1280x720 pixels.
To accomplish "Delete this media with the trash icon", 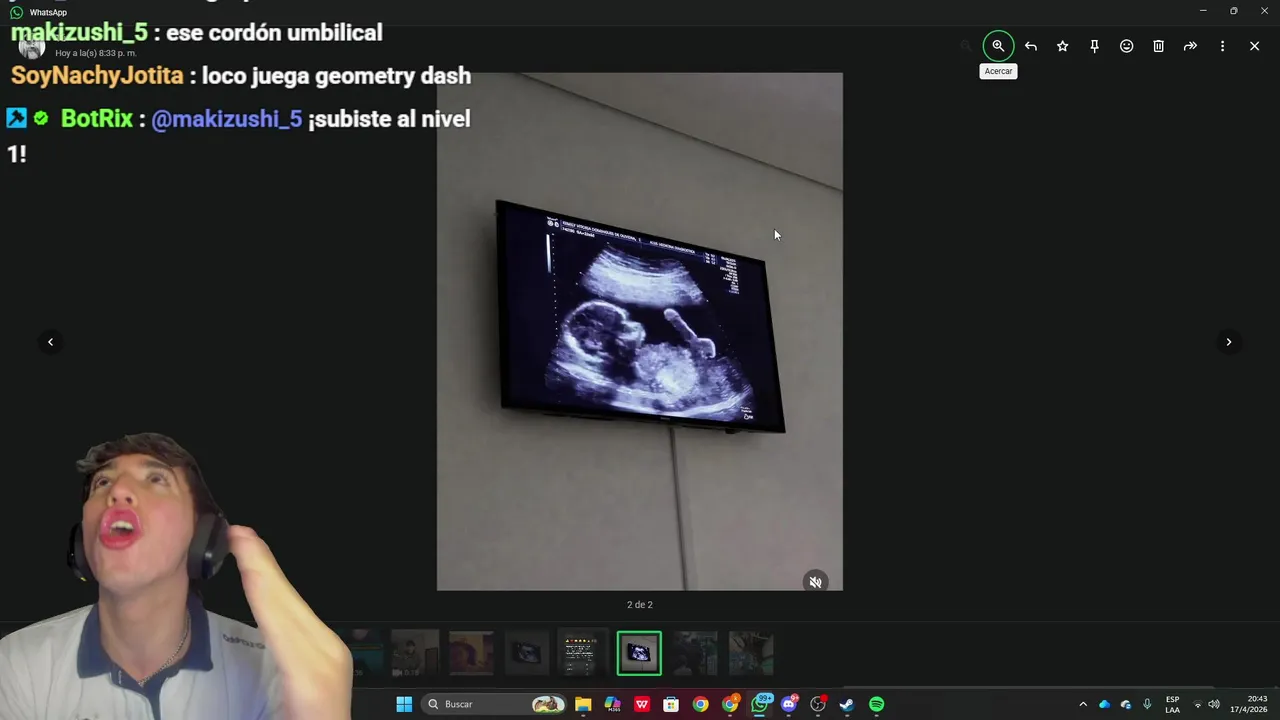I will tap(1159, 46).
